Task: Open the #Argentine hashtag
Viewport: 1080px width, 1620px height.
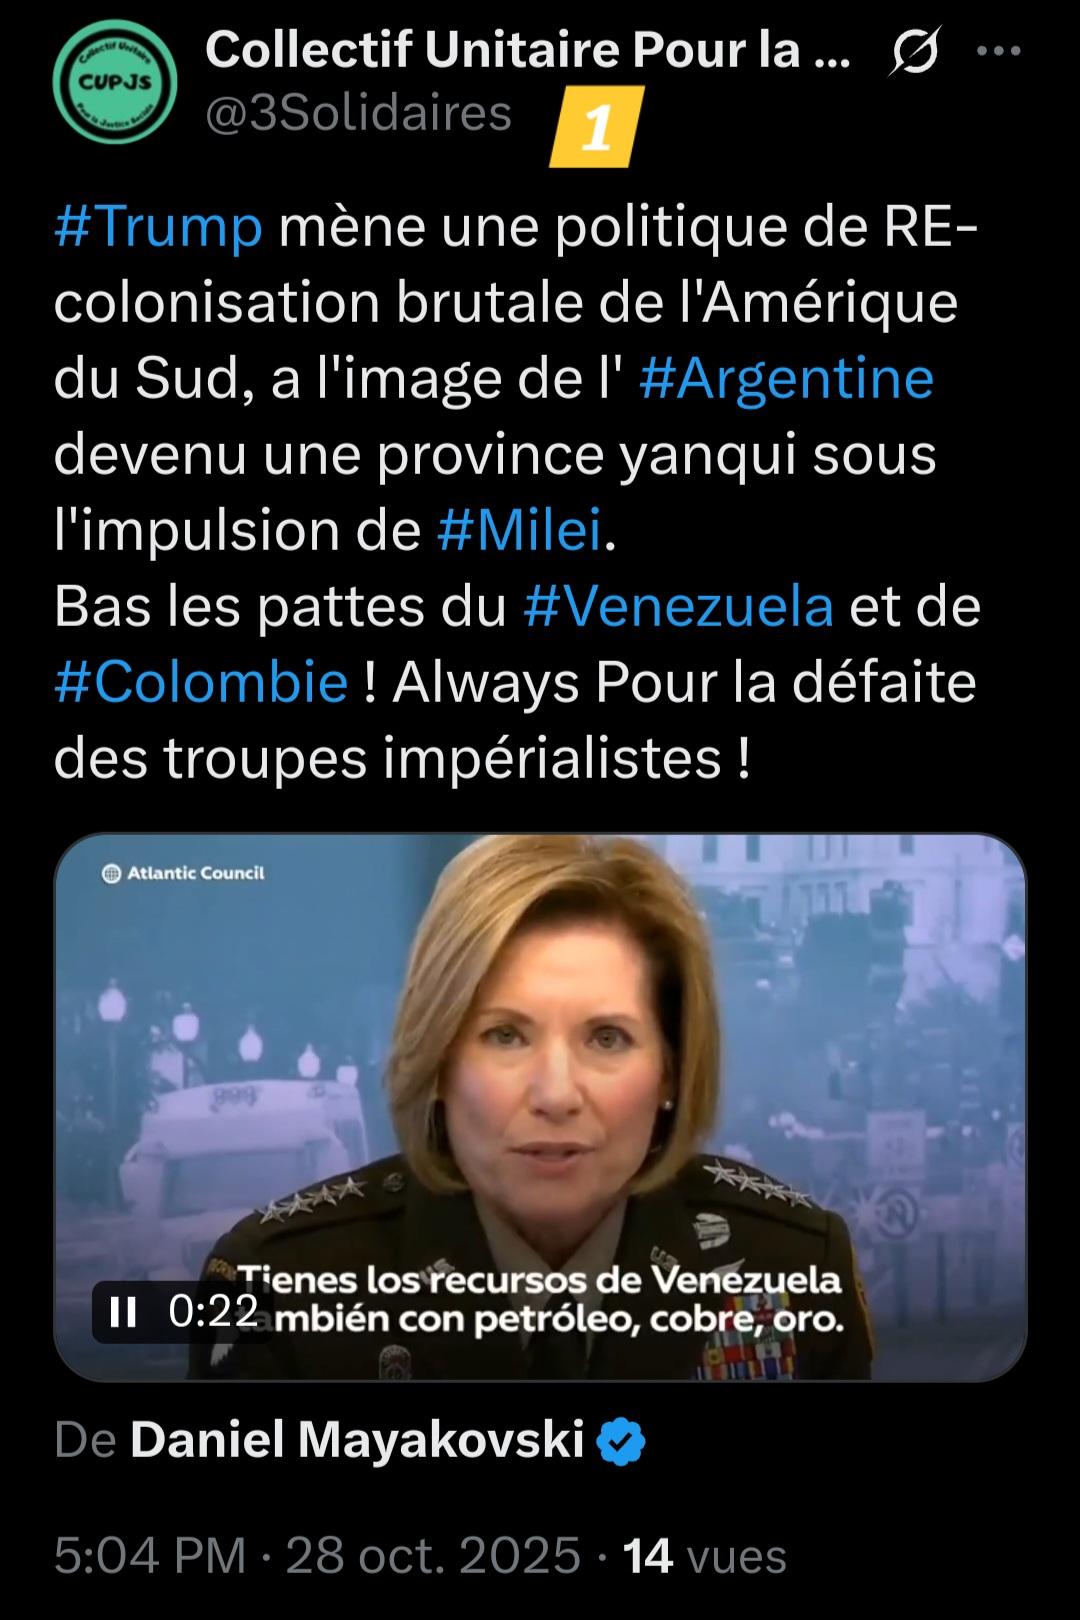Action: 786,379
